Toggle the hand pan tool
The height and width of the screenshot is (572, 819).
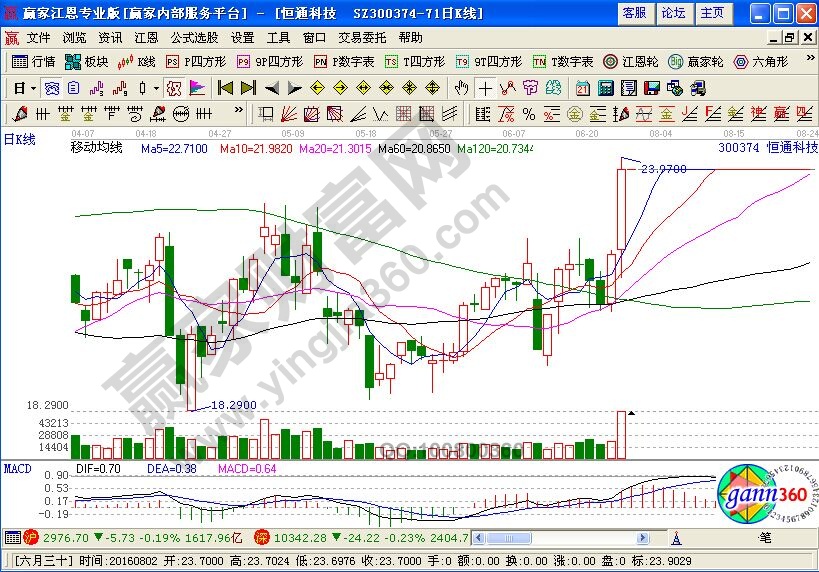point(461,87)
